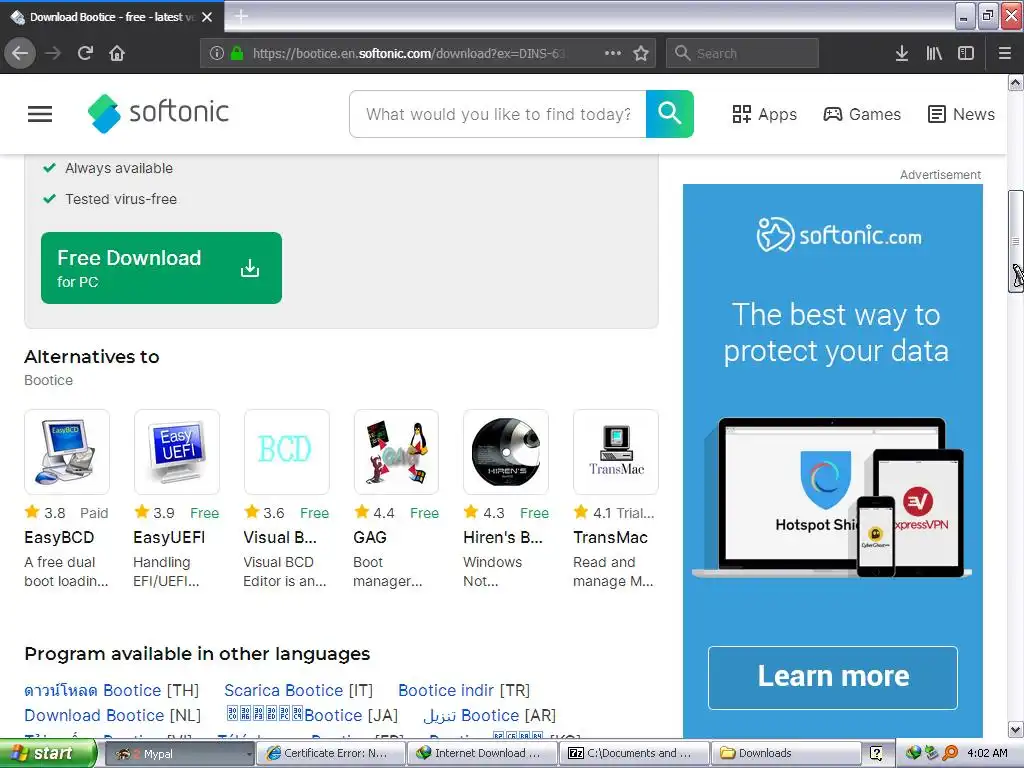
Task: Click the 'Always available' text
Action: 119,168
